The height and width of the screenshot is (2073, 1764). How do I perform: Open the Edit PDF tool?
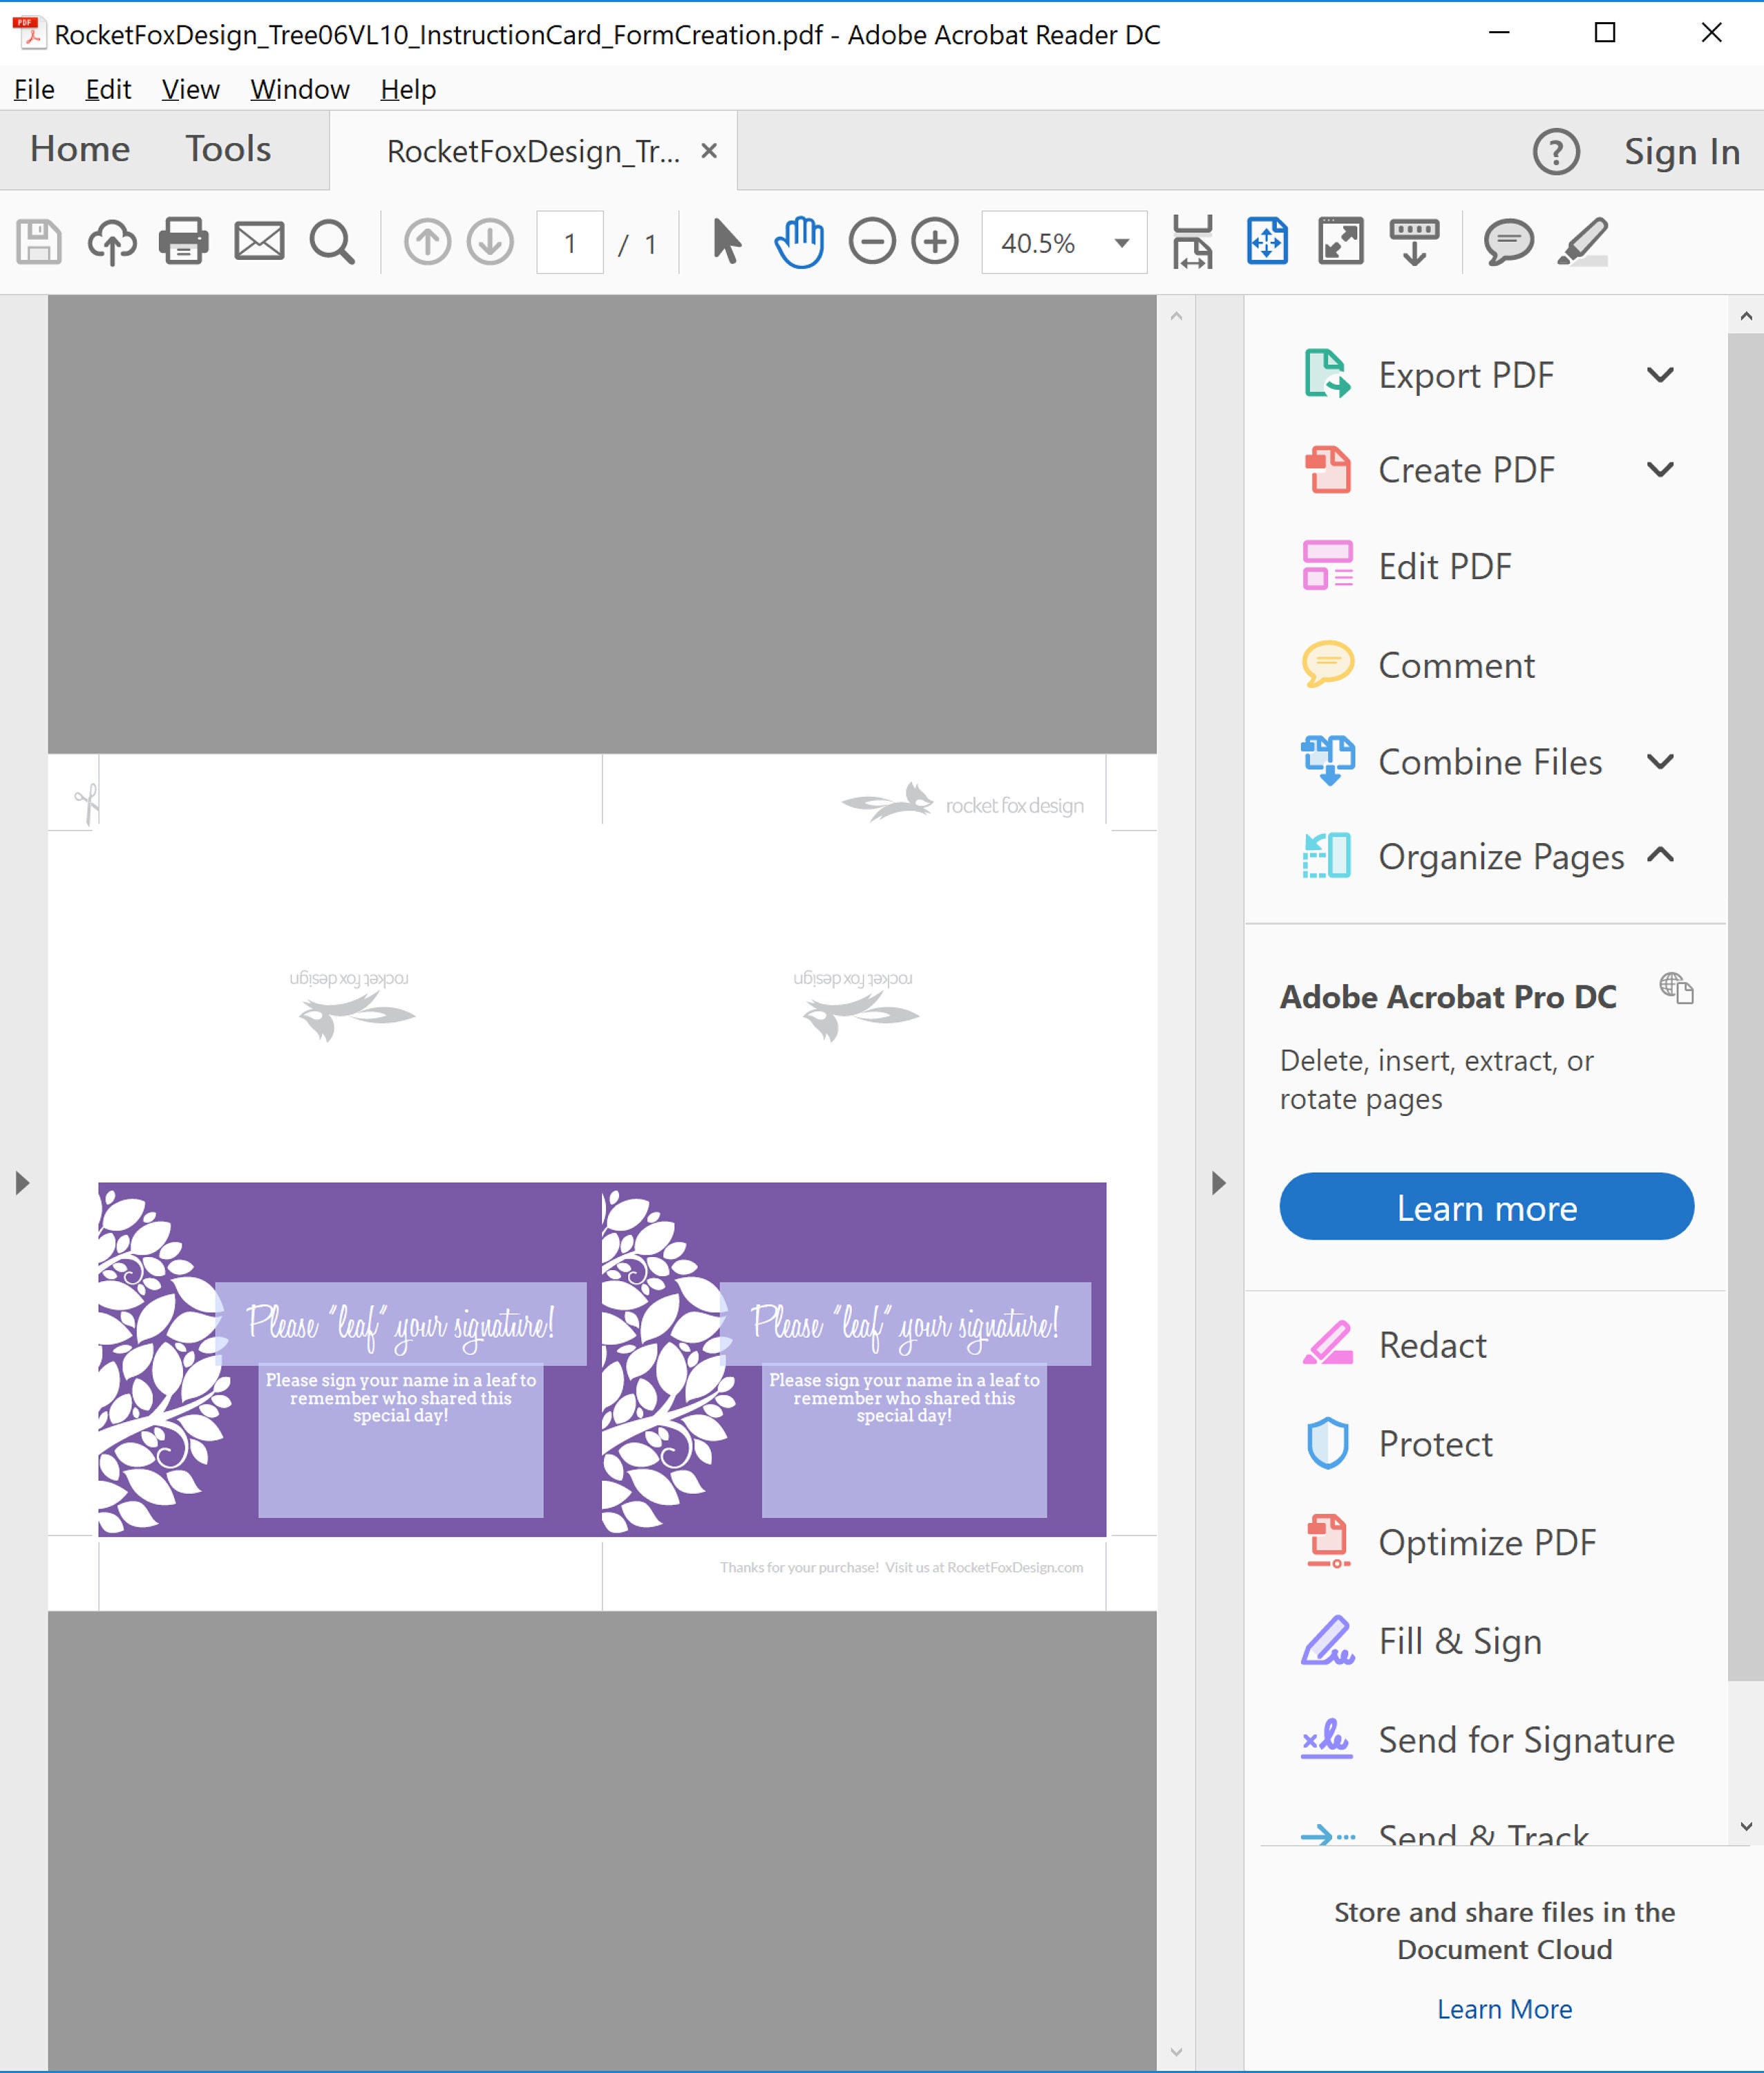(x=1444, y=566)
